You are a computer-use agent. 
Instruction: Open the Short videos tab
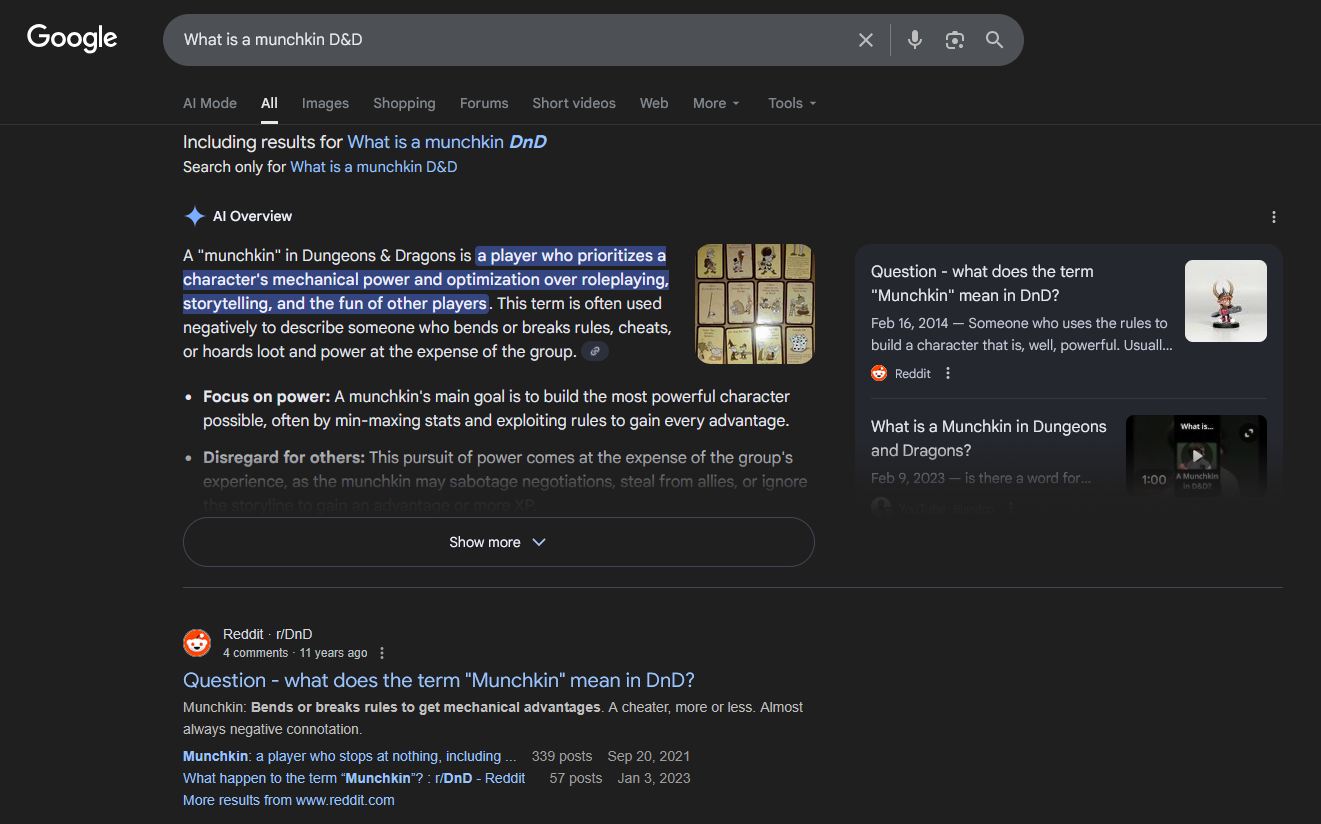point(574,103)
